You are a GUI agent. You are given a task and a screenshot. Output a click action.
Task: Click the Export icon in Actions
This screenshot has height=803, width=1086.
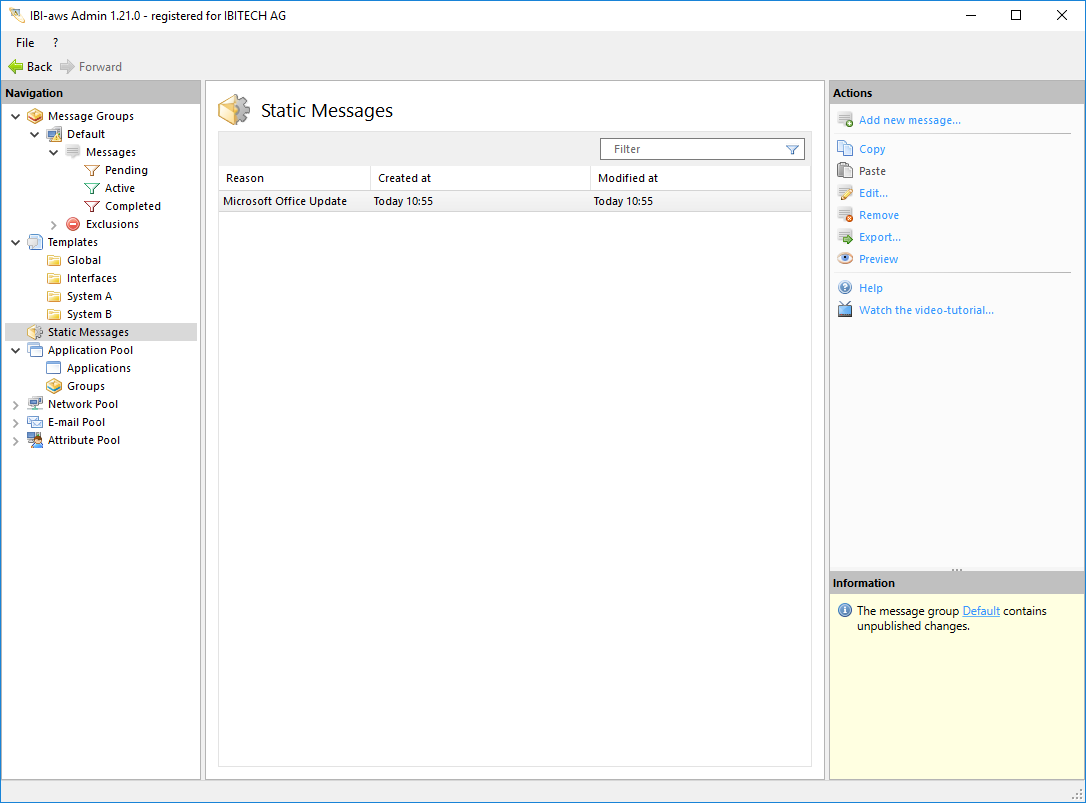coord(845,237)
